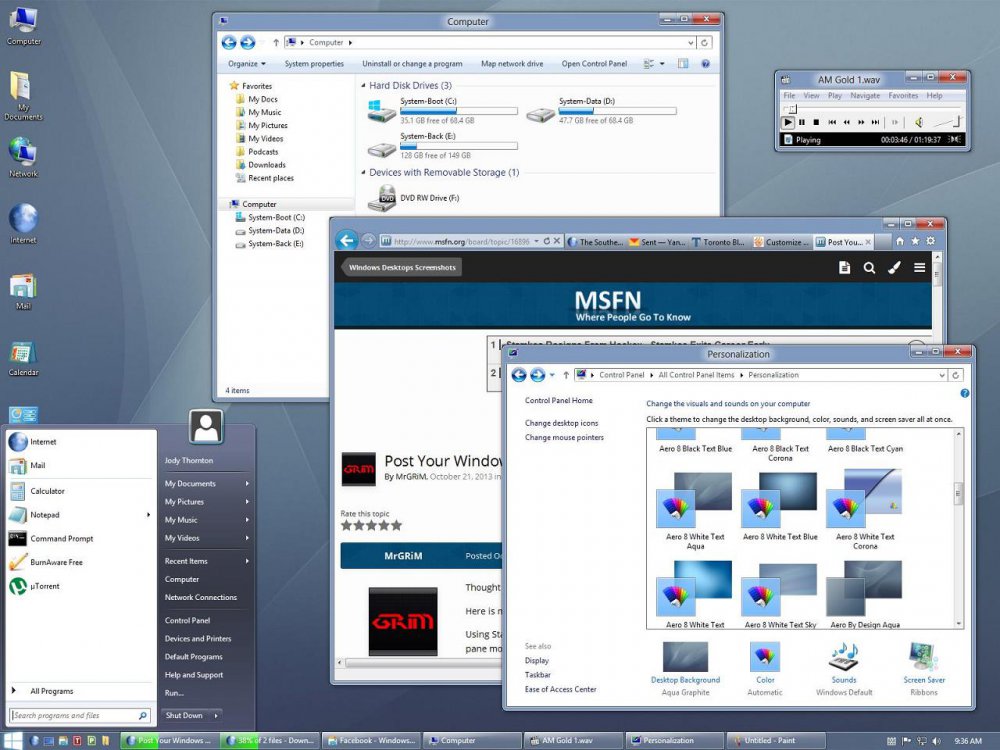Pause playback of AM Gold 1.wav
Viewport: 1000px width, 750px height.
[x=802, y=122]
